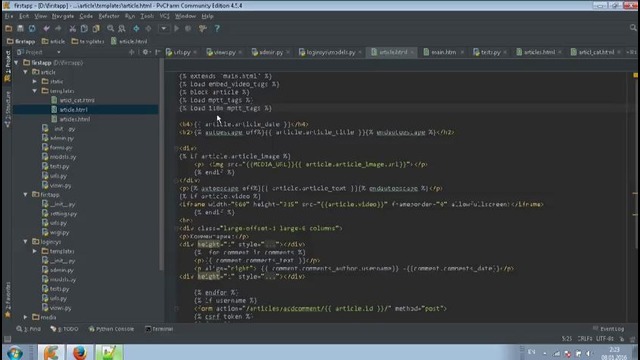Click the Find magnifier icon

click(x=110, y=29)
